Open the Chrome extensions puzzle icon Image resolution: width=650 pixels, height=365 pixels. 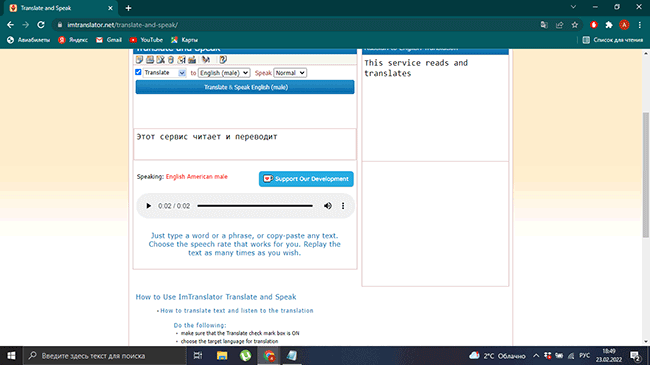point(609,25)
